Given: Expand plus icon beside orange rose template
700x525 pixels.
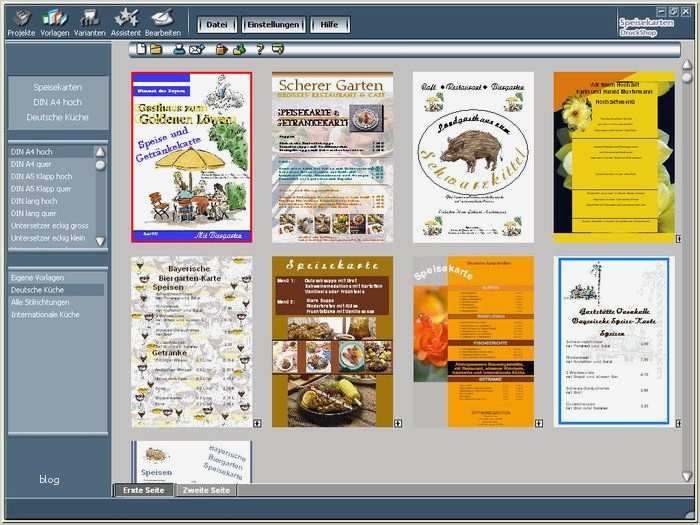Looking at the screenshot, I should (x=539, y=423).
